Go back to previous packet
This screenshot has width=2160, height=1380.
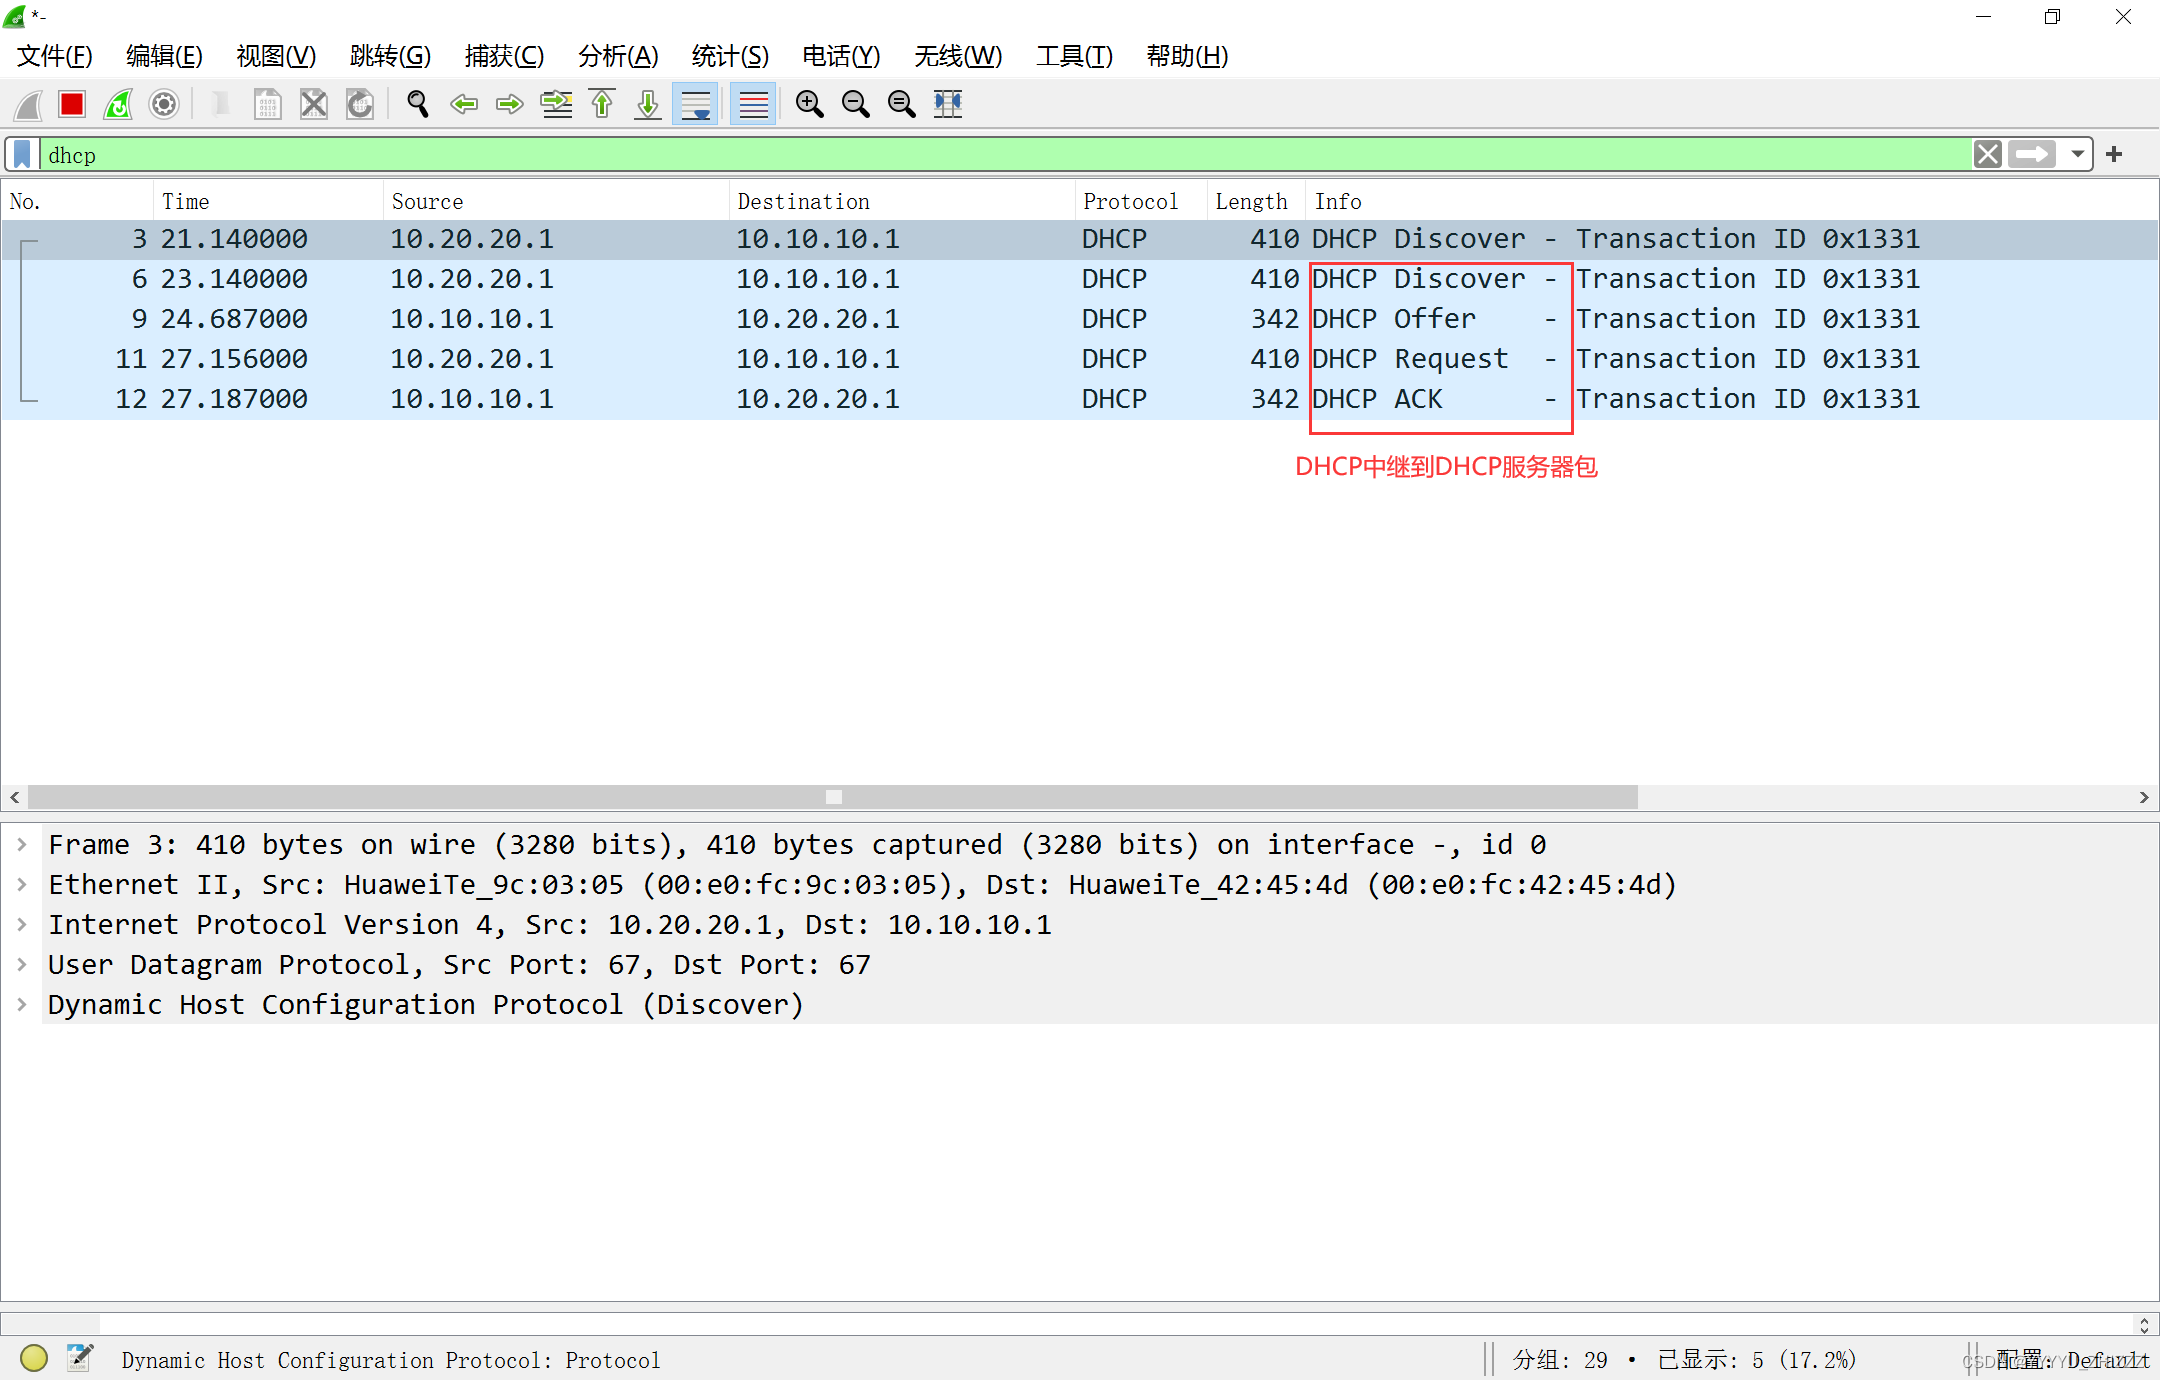point(464,104)
